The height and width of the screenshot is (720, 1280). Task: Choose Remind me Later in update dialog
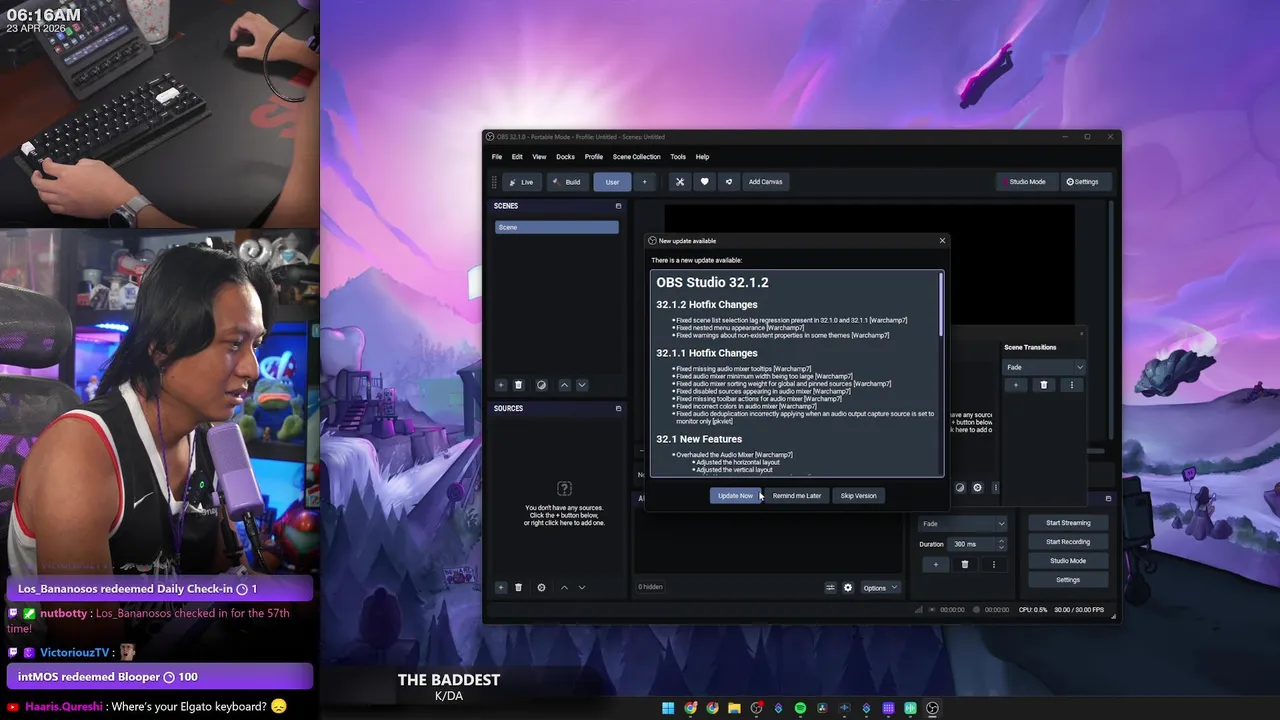796,496
